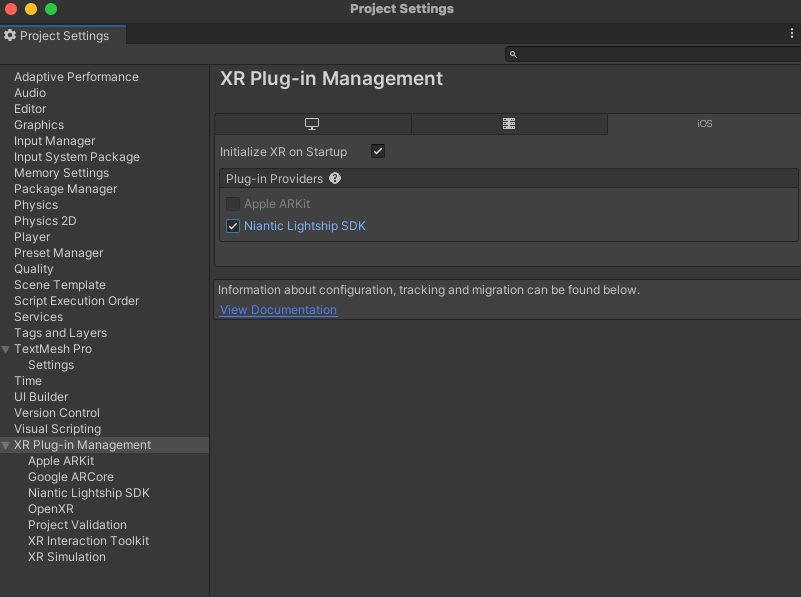Click the settings search field
Viewport: 801px width, 597px height.
(x=655, y=54)
